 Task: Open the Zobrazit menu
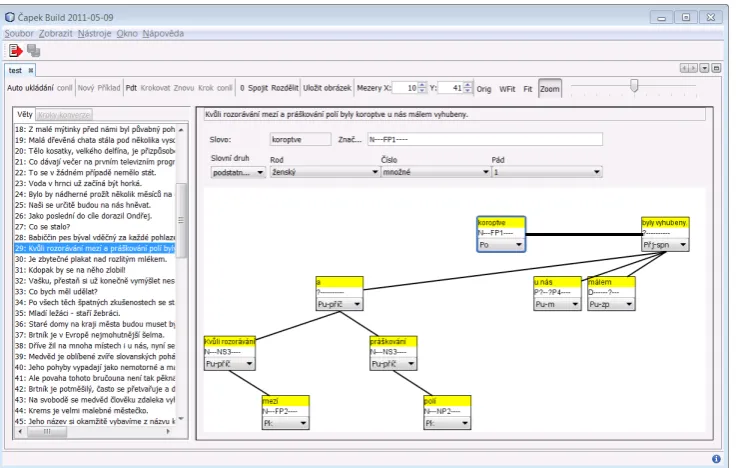[55, 33]
